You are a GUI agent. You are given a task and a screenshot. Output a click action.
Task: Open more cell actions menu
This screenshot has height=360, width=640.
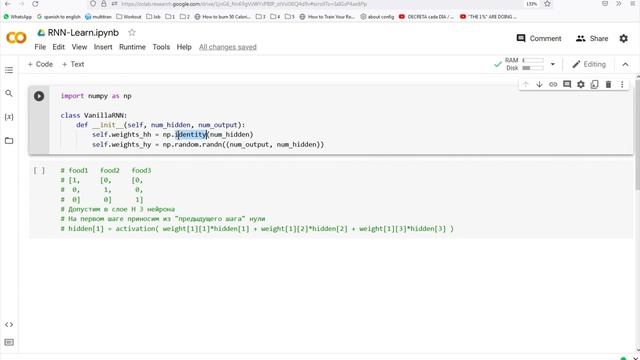tap(622, 84)
